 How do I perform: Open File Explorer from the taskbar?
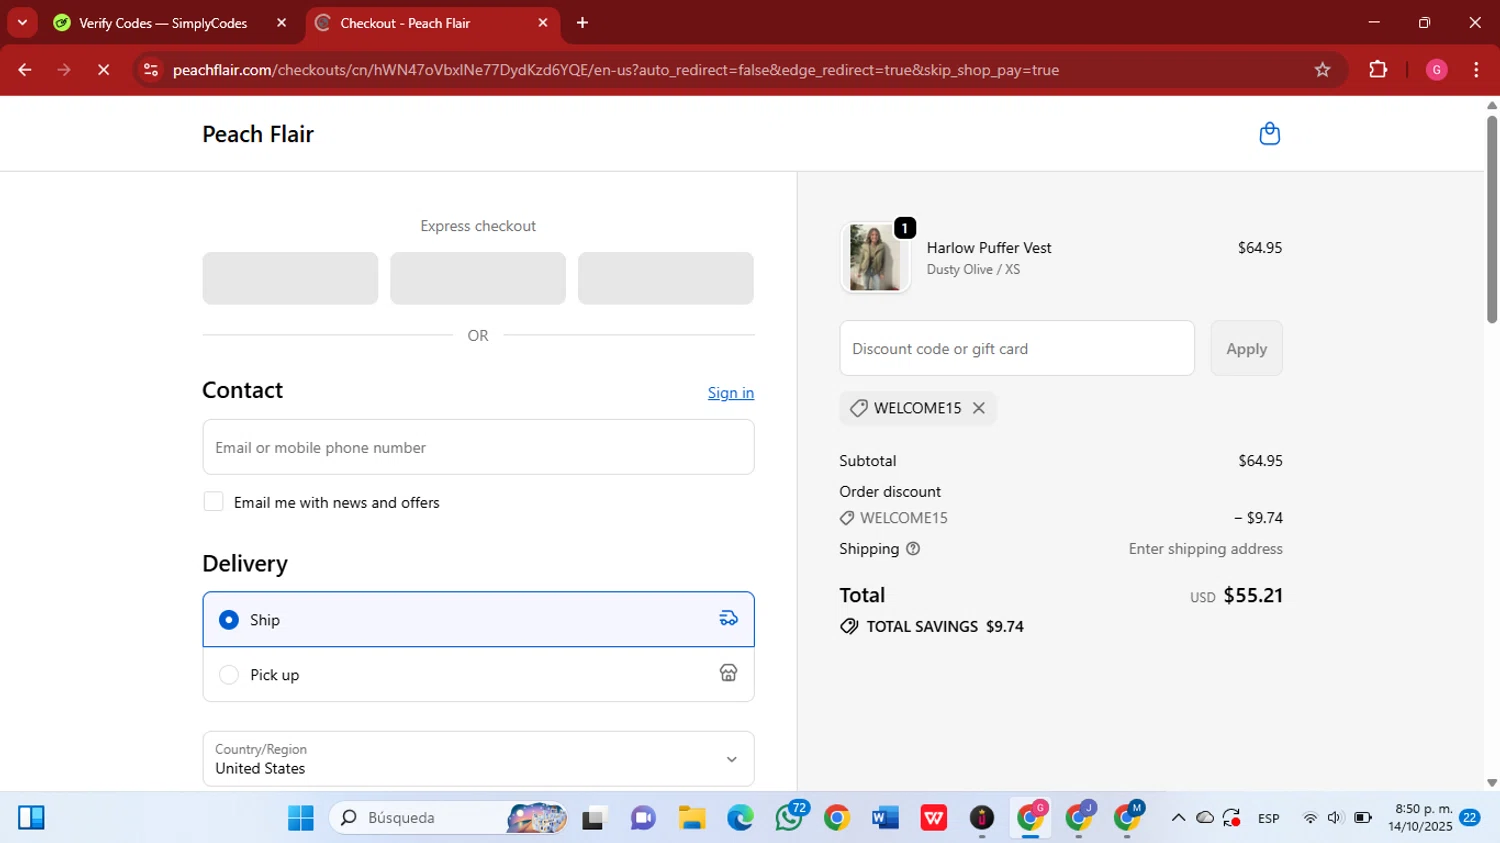(692, 818)
